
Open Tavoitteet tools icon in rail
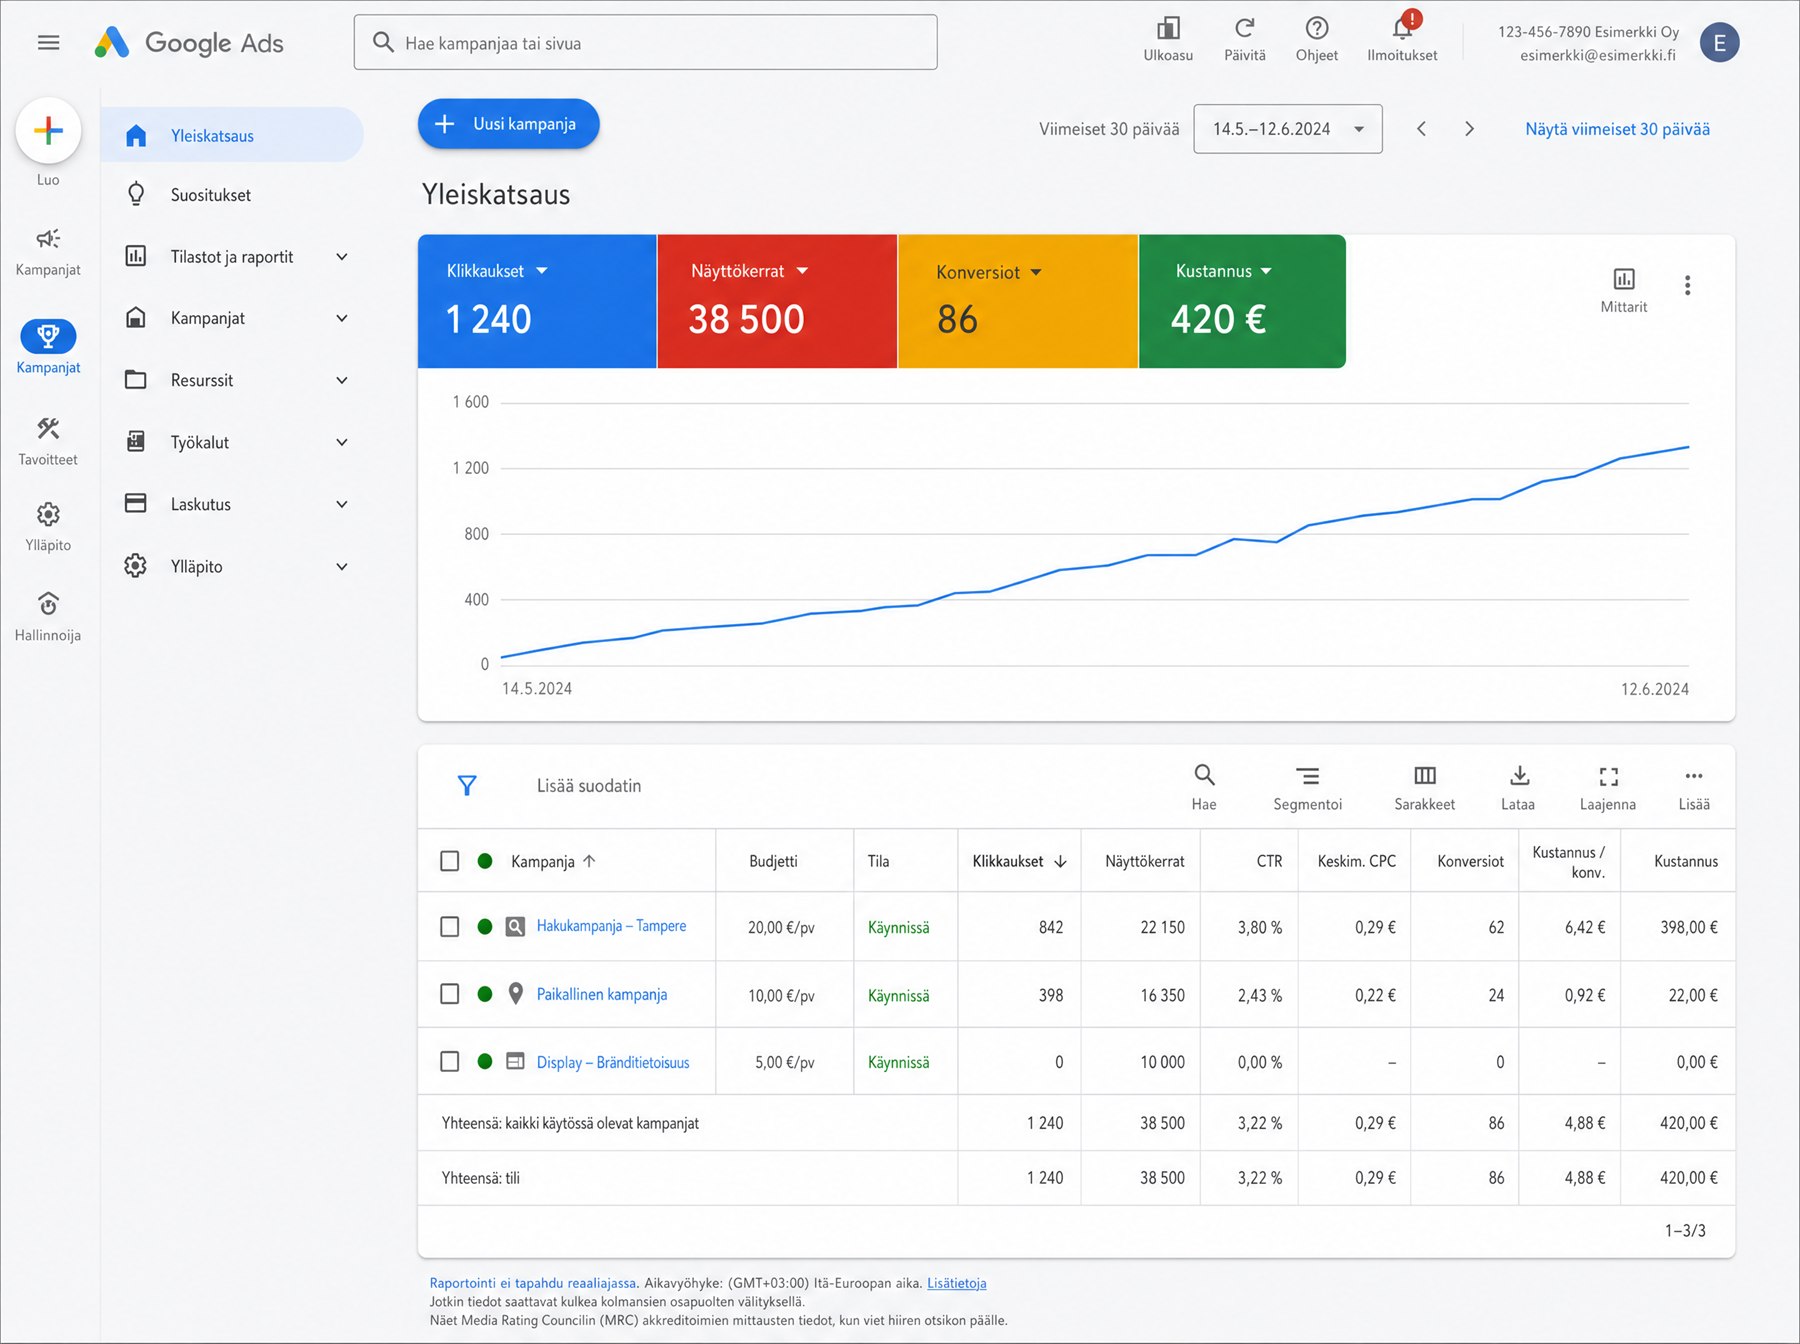coord(48,428)
